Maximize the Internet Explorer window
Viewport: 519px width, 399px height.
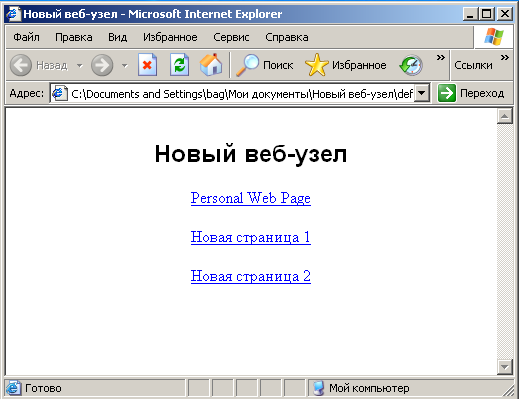[487, 14]
